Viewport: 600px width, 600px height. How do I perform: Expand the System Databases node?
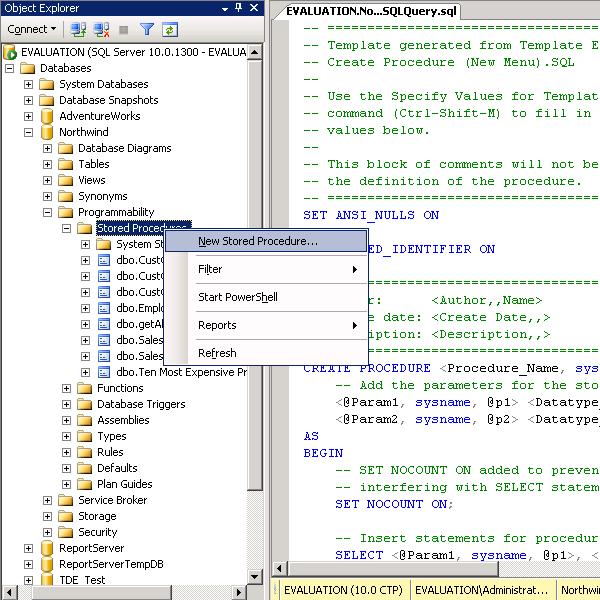(x=28, y=84)
